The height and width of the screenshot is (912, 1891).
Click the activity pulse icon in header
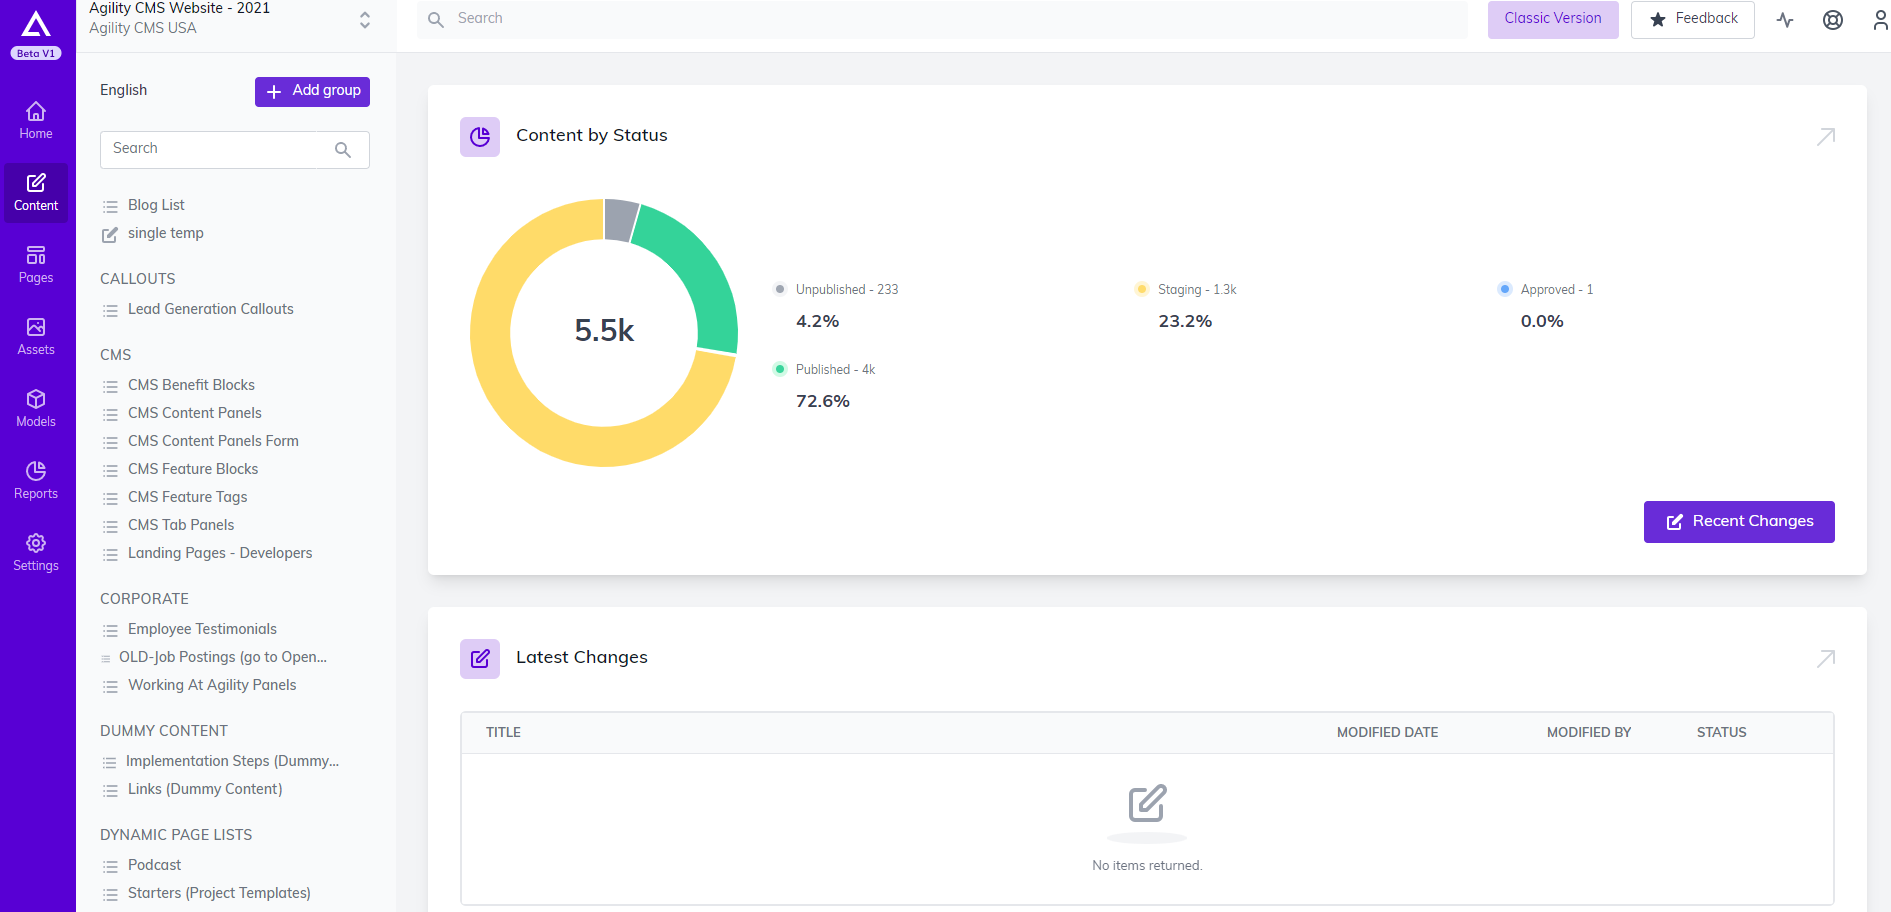pyautogui.click(x=1785, y=20)
